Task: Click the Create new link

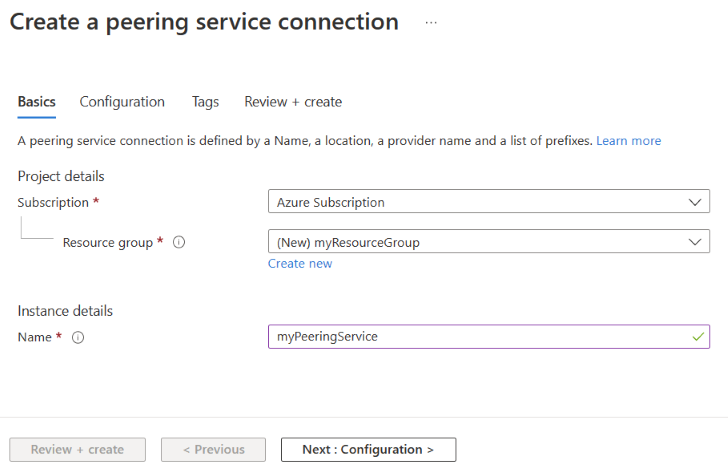Action: point(300,264)
